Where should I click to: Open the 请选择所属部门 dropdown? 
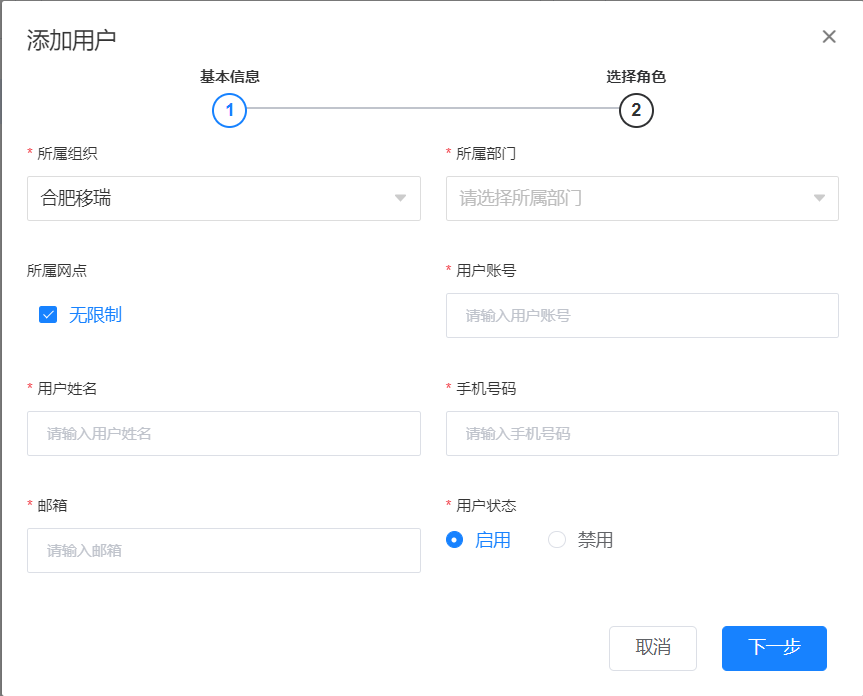point(630,198)
